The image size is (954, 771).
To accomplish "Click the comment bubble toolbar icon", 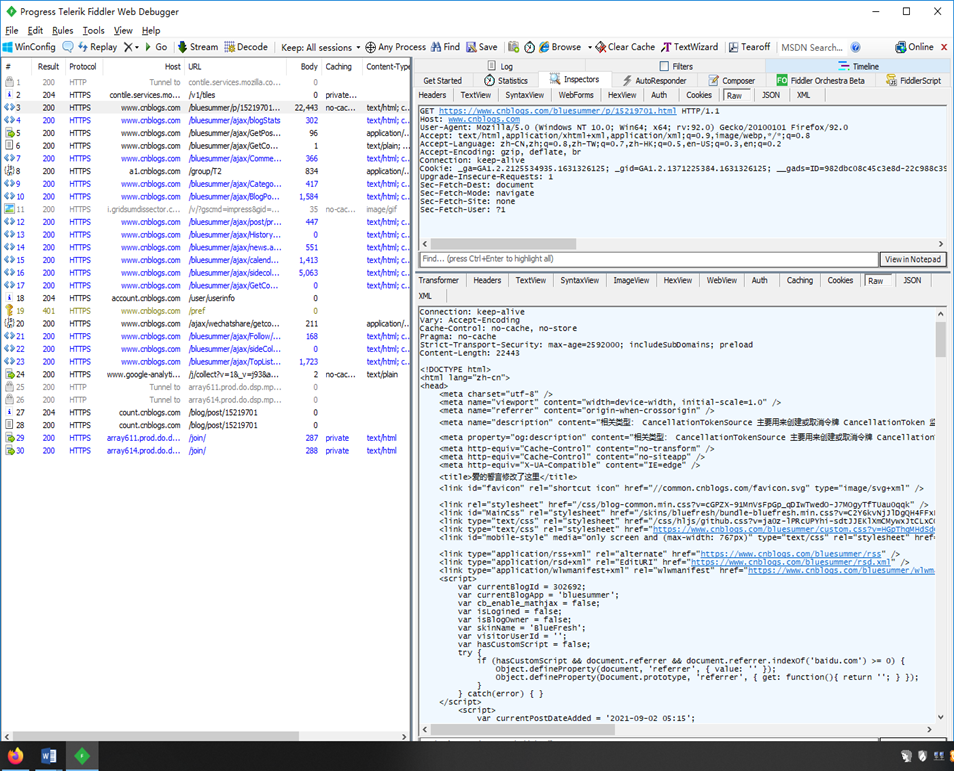I will (68, 47).
